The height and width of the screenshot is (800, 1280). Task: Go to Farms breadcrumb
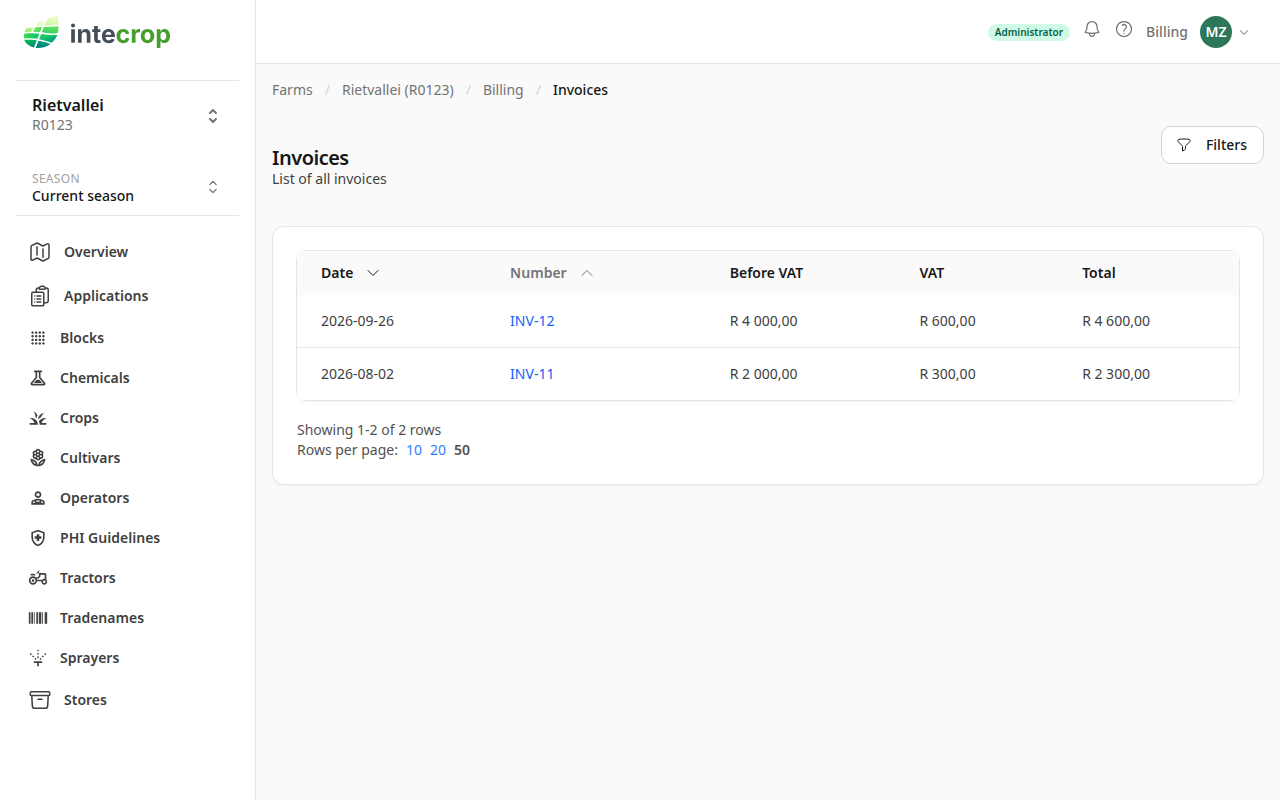coord(292,90)
